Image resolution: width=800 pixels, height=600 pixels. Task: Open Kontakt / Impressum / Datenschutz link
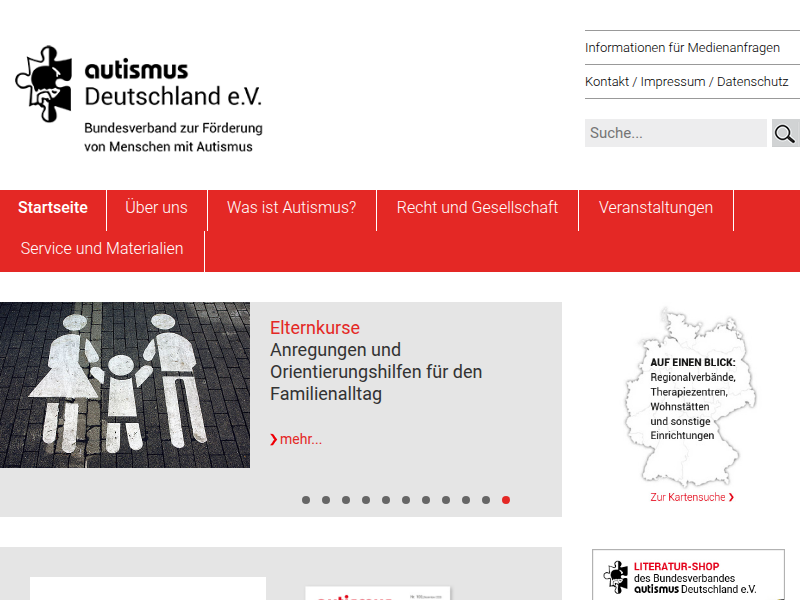686,82
